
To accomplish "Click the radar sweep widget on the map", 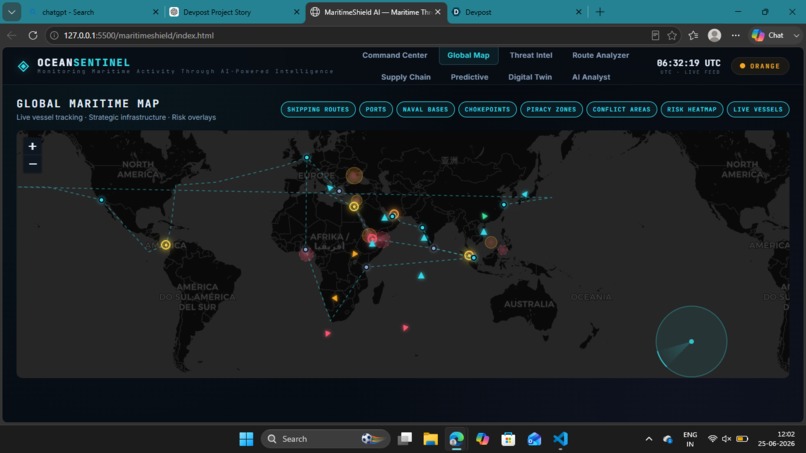I will tap(691, 341).
